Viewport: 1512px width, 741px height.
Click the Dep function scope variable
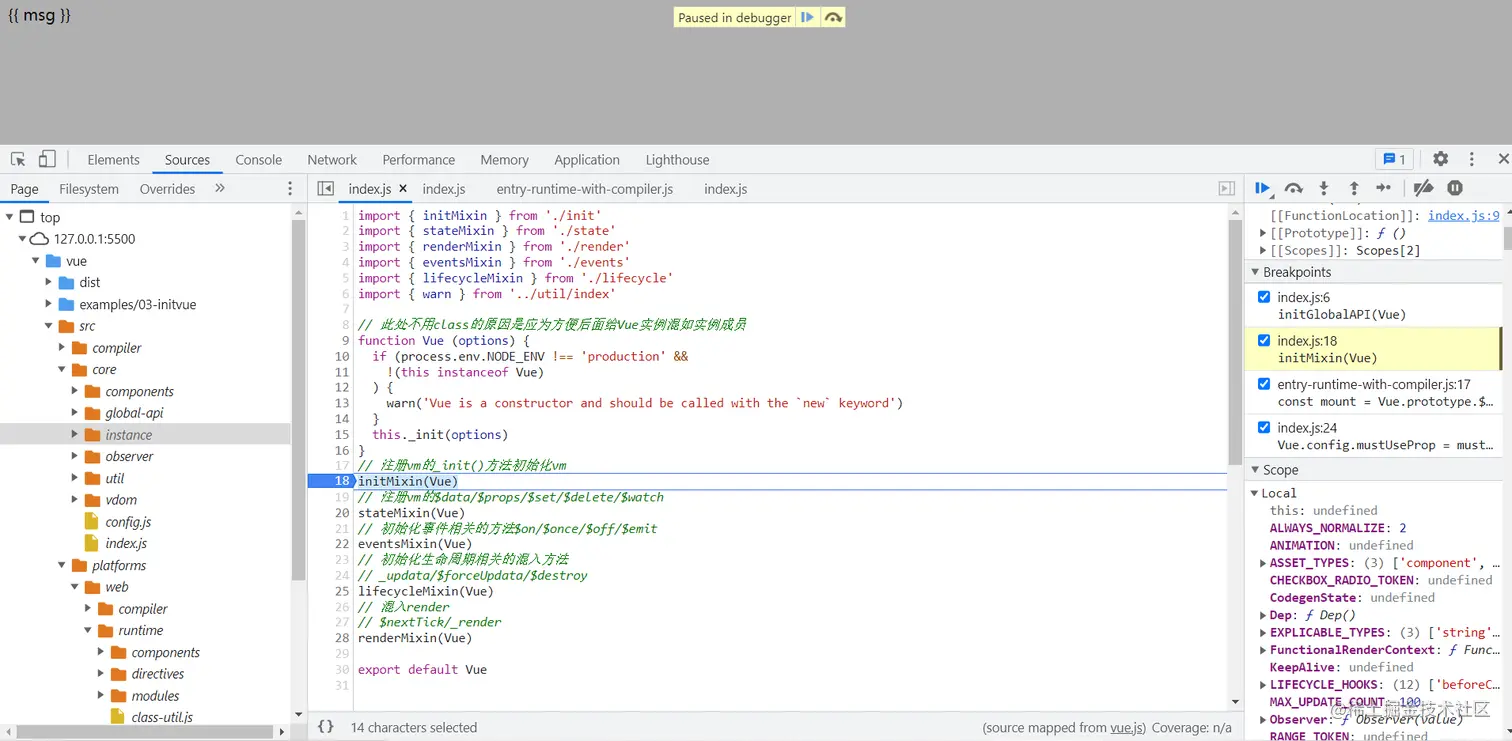click(1312, 615)
